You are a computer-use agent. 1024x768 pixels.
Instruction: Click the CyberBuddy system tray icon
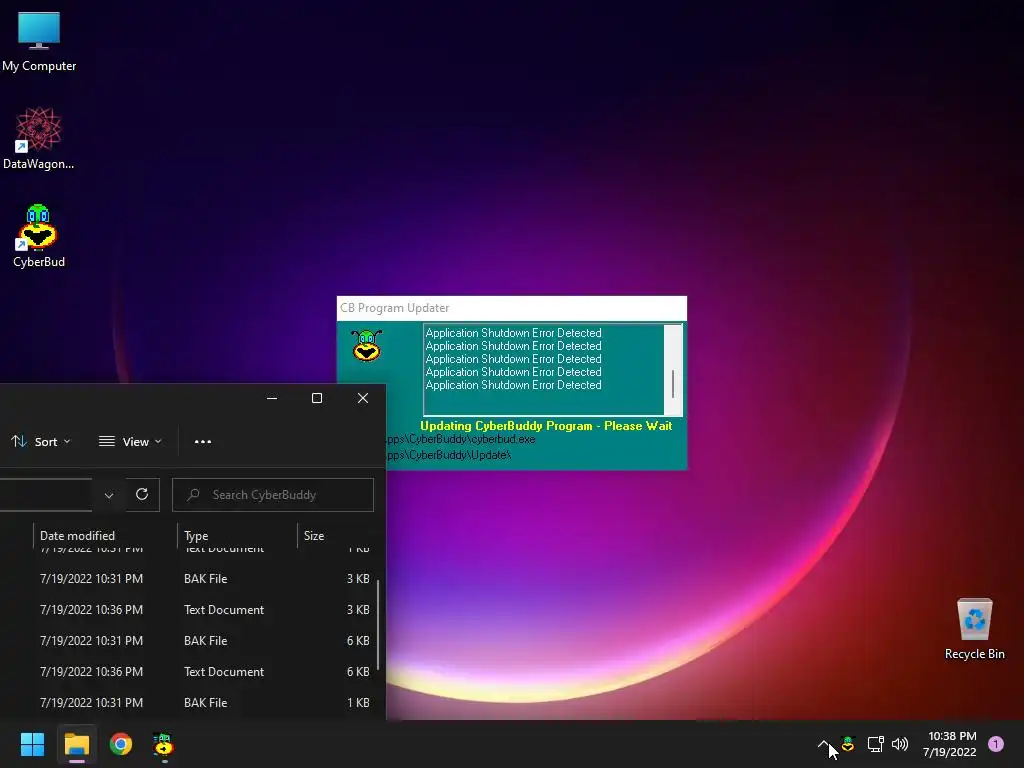848,744
